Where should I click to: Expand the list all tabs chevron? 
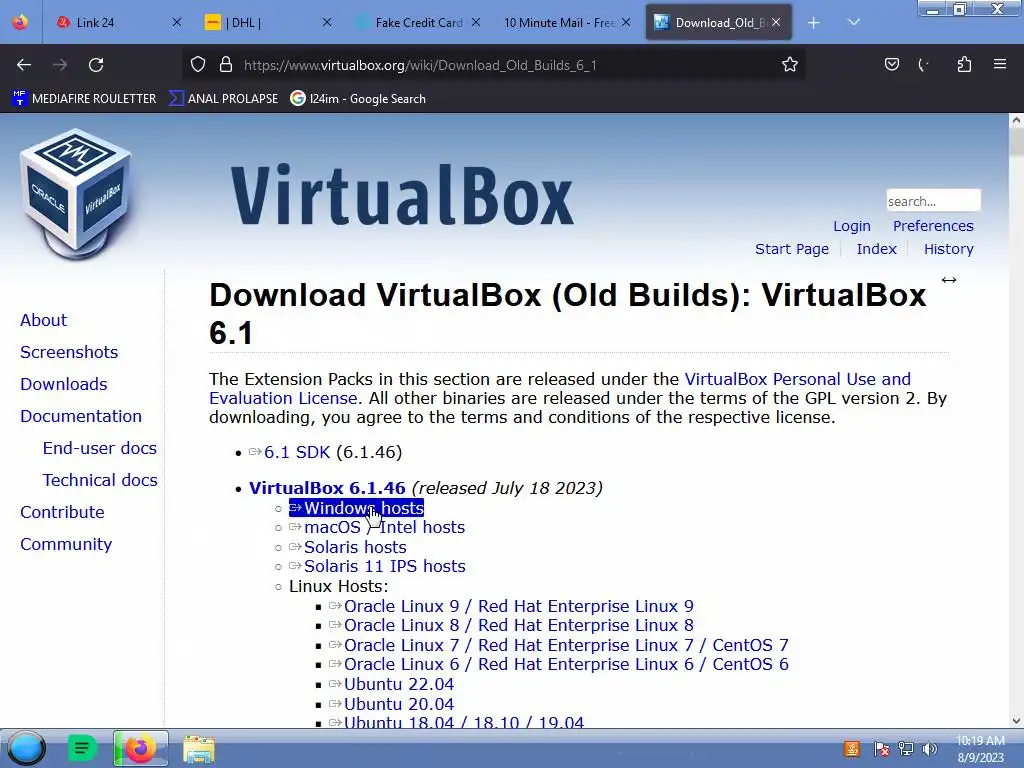pyautogui.click(x=854, y=22)
